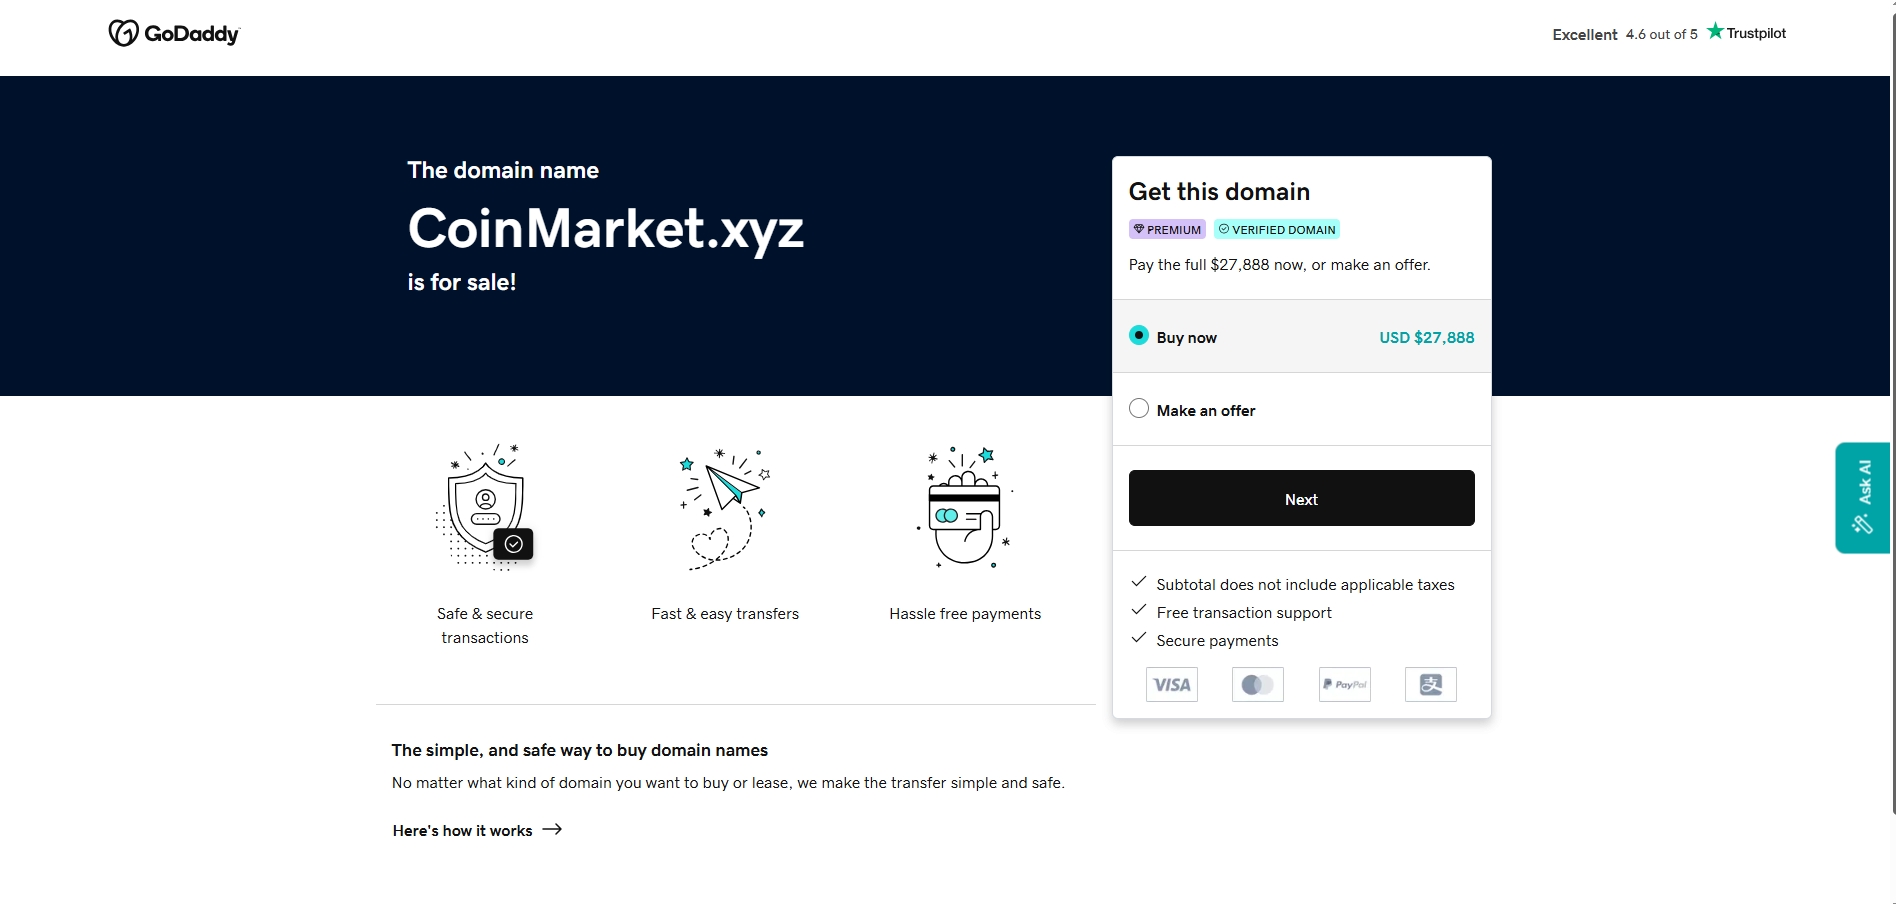Open the Here's how it works link
Viewport: 1896px width, 904px height.
coord(461,830)
